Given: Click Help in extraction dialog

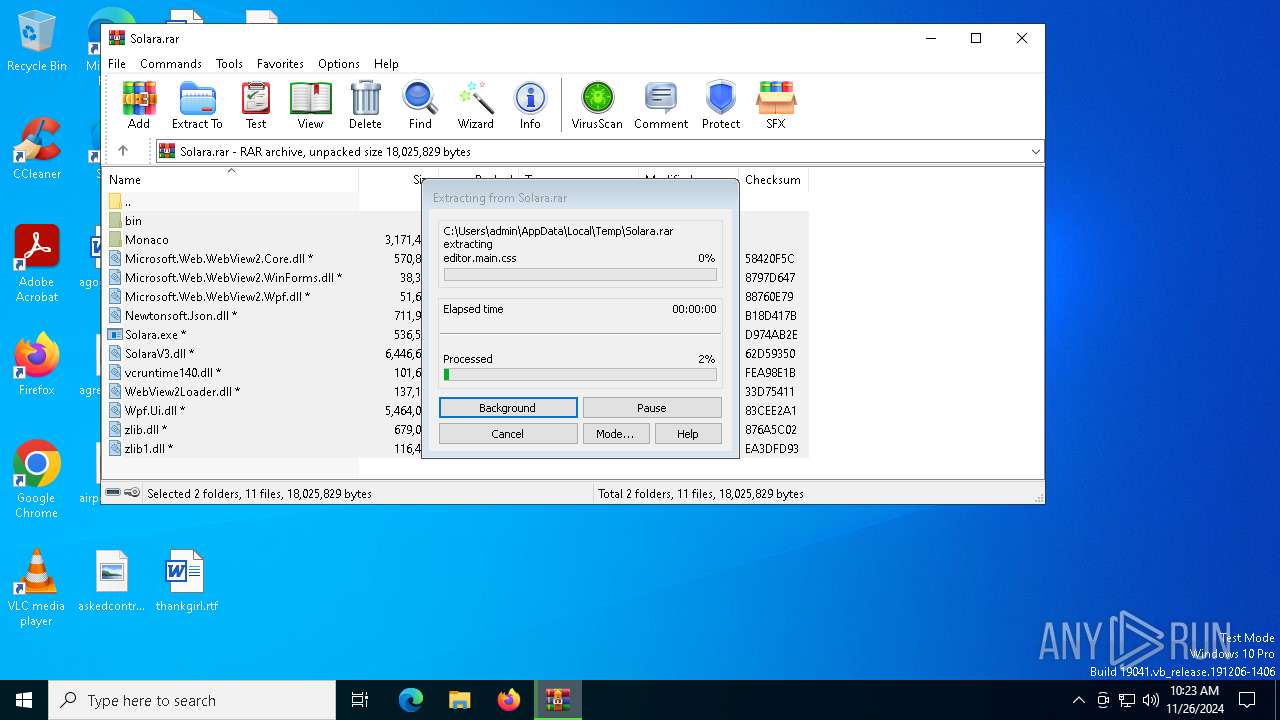Looking at the screenshot, I should 688,434.
